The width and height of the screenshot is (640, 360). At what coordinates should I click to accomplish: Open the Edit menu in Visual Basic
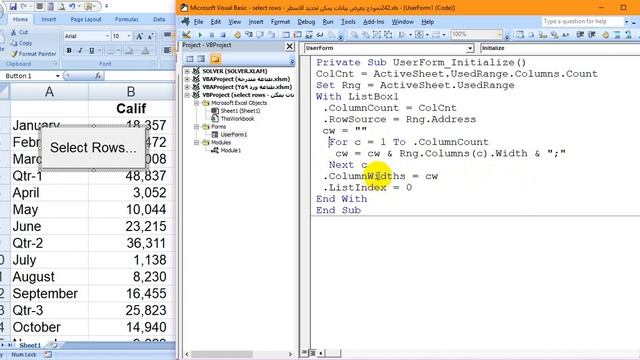pos(216,22)
